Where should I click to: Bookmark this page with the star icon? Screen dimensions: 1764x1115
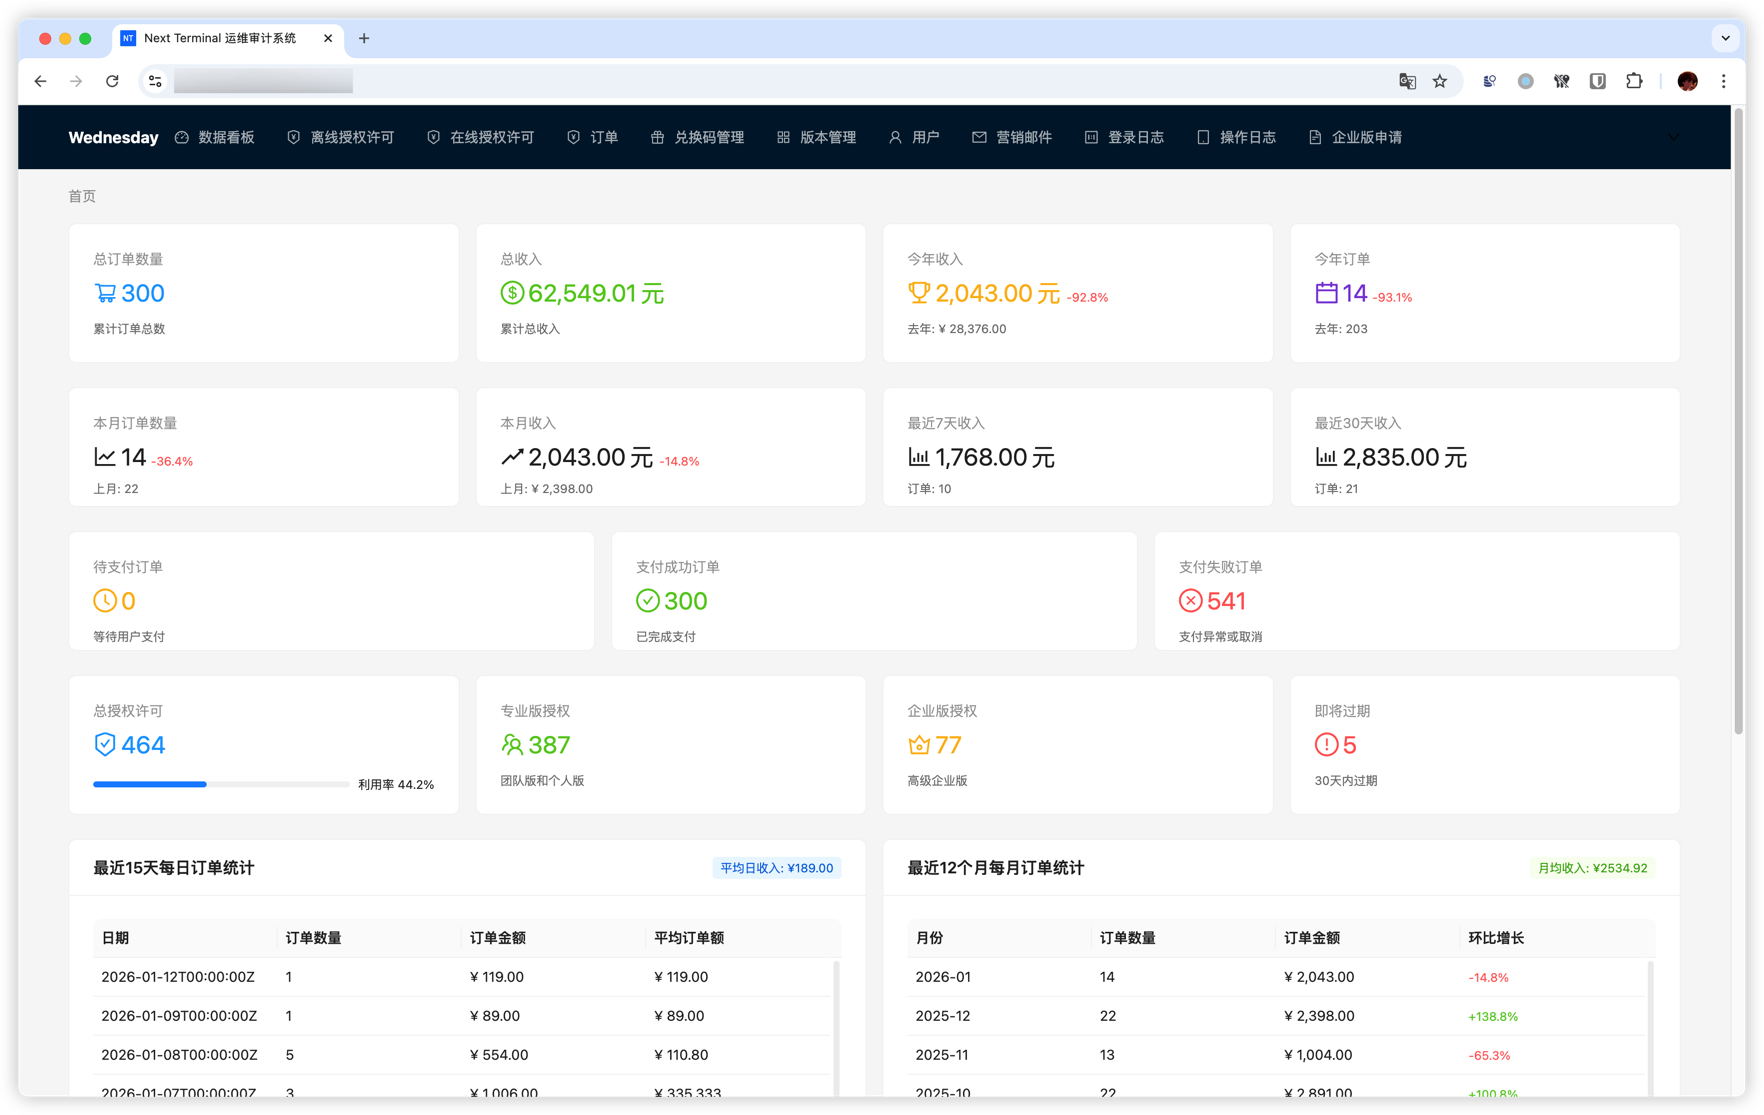[1440, 81]
